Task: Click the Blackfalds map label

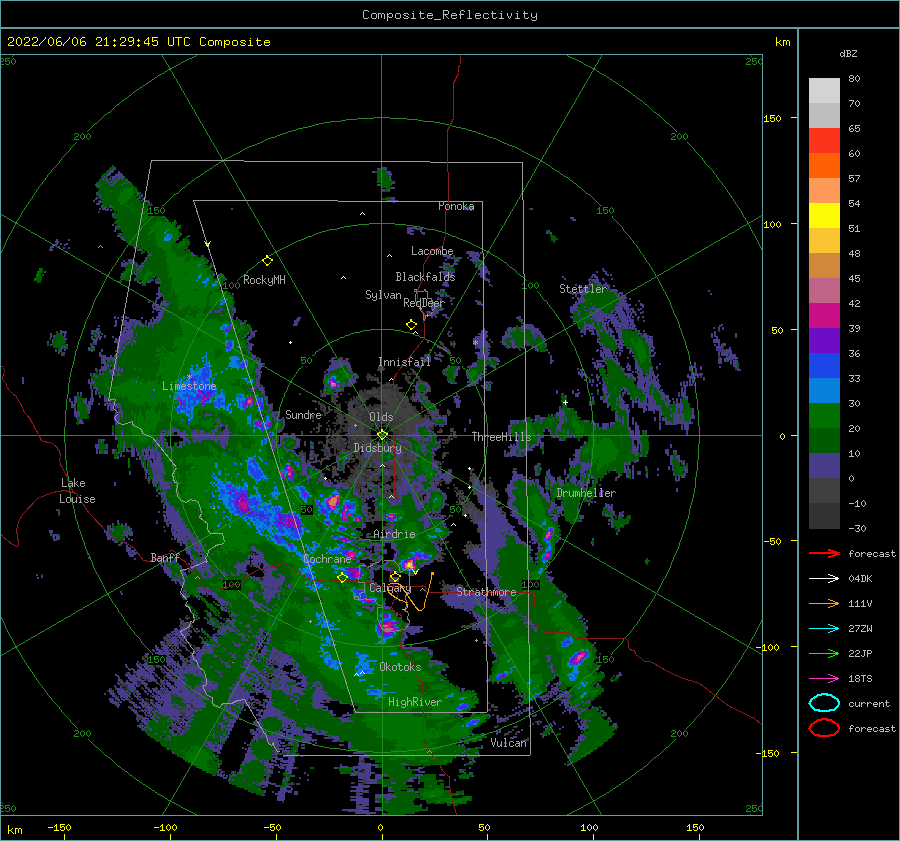Action: coord(425,277)
